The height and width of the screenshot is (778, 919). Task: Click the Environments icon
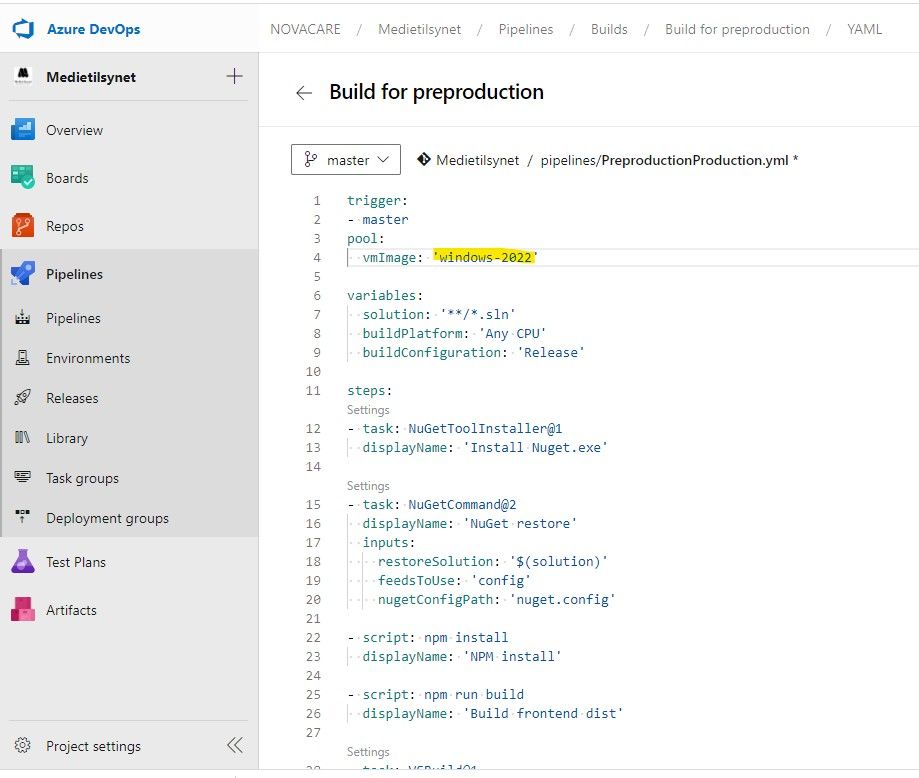(x=23, y=358)
